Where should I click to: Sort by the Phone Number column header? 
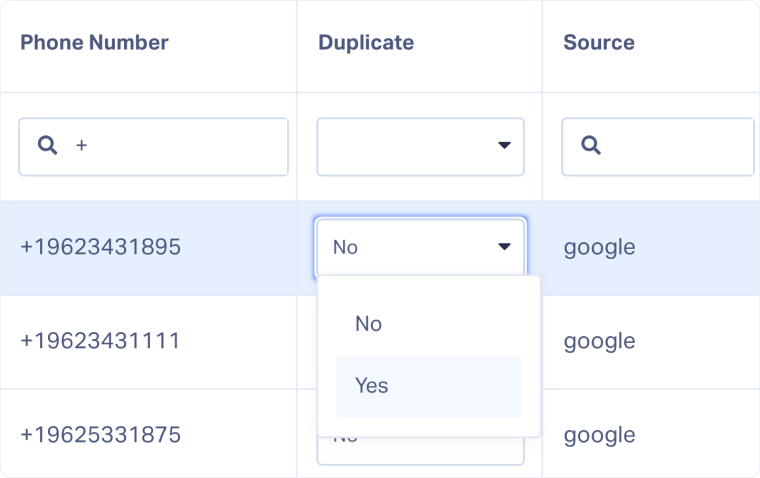coord(94,43)
